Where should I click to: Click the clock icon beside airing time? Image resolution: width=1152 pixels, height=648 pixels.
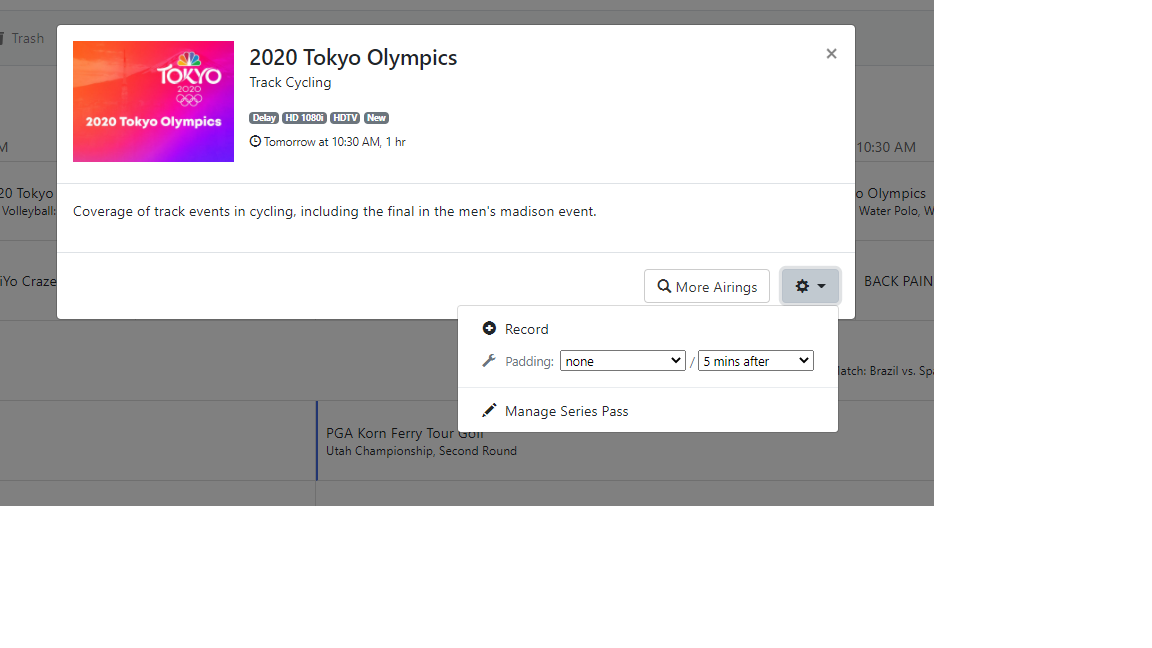pos(255,142)
